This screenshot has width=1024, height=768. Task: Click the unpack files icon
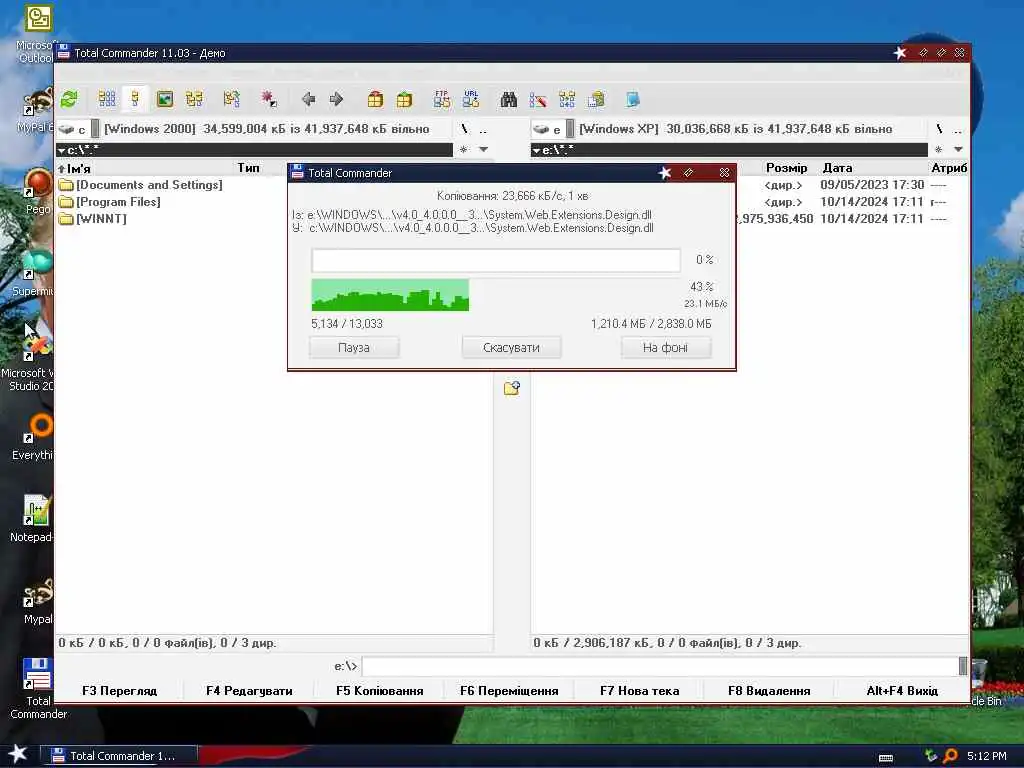point(404,99)
